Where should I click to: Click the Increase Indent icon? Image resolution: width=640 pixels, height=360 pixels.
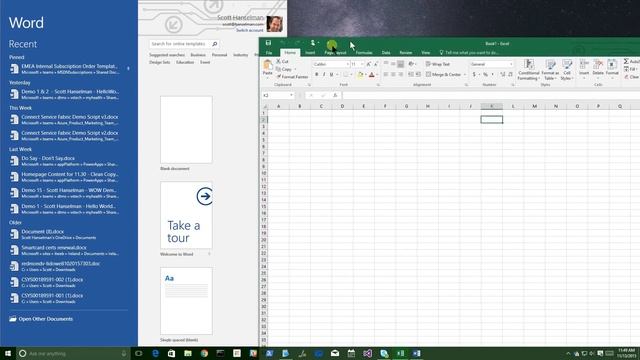pyautogui.click(x=418, y=74)
